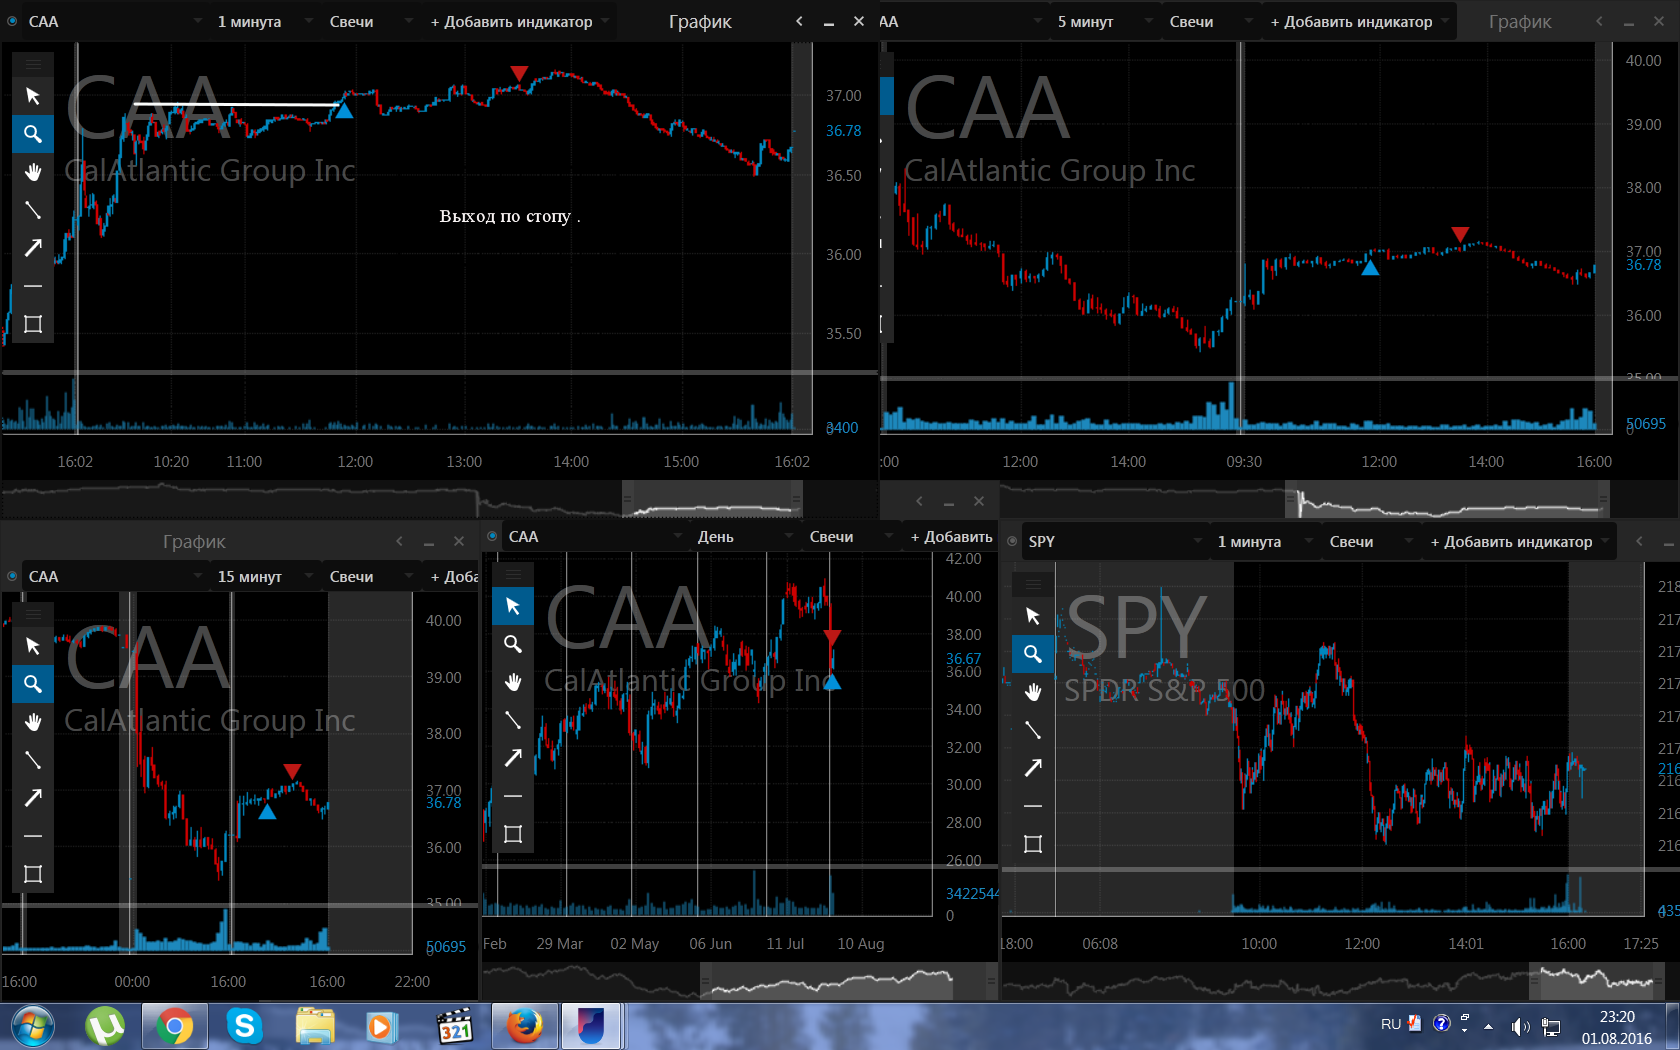Select top-right 'График' panel title tab

click(1520, 21)
